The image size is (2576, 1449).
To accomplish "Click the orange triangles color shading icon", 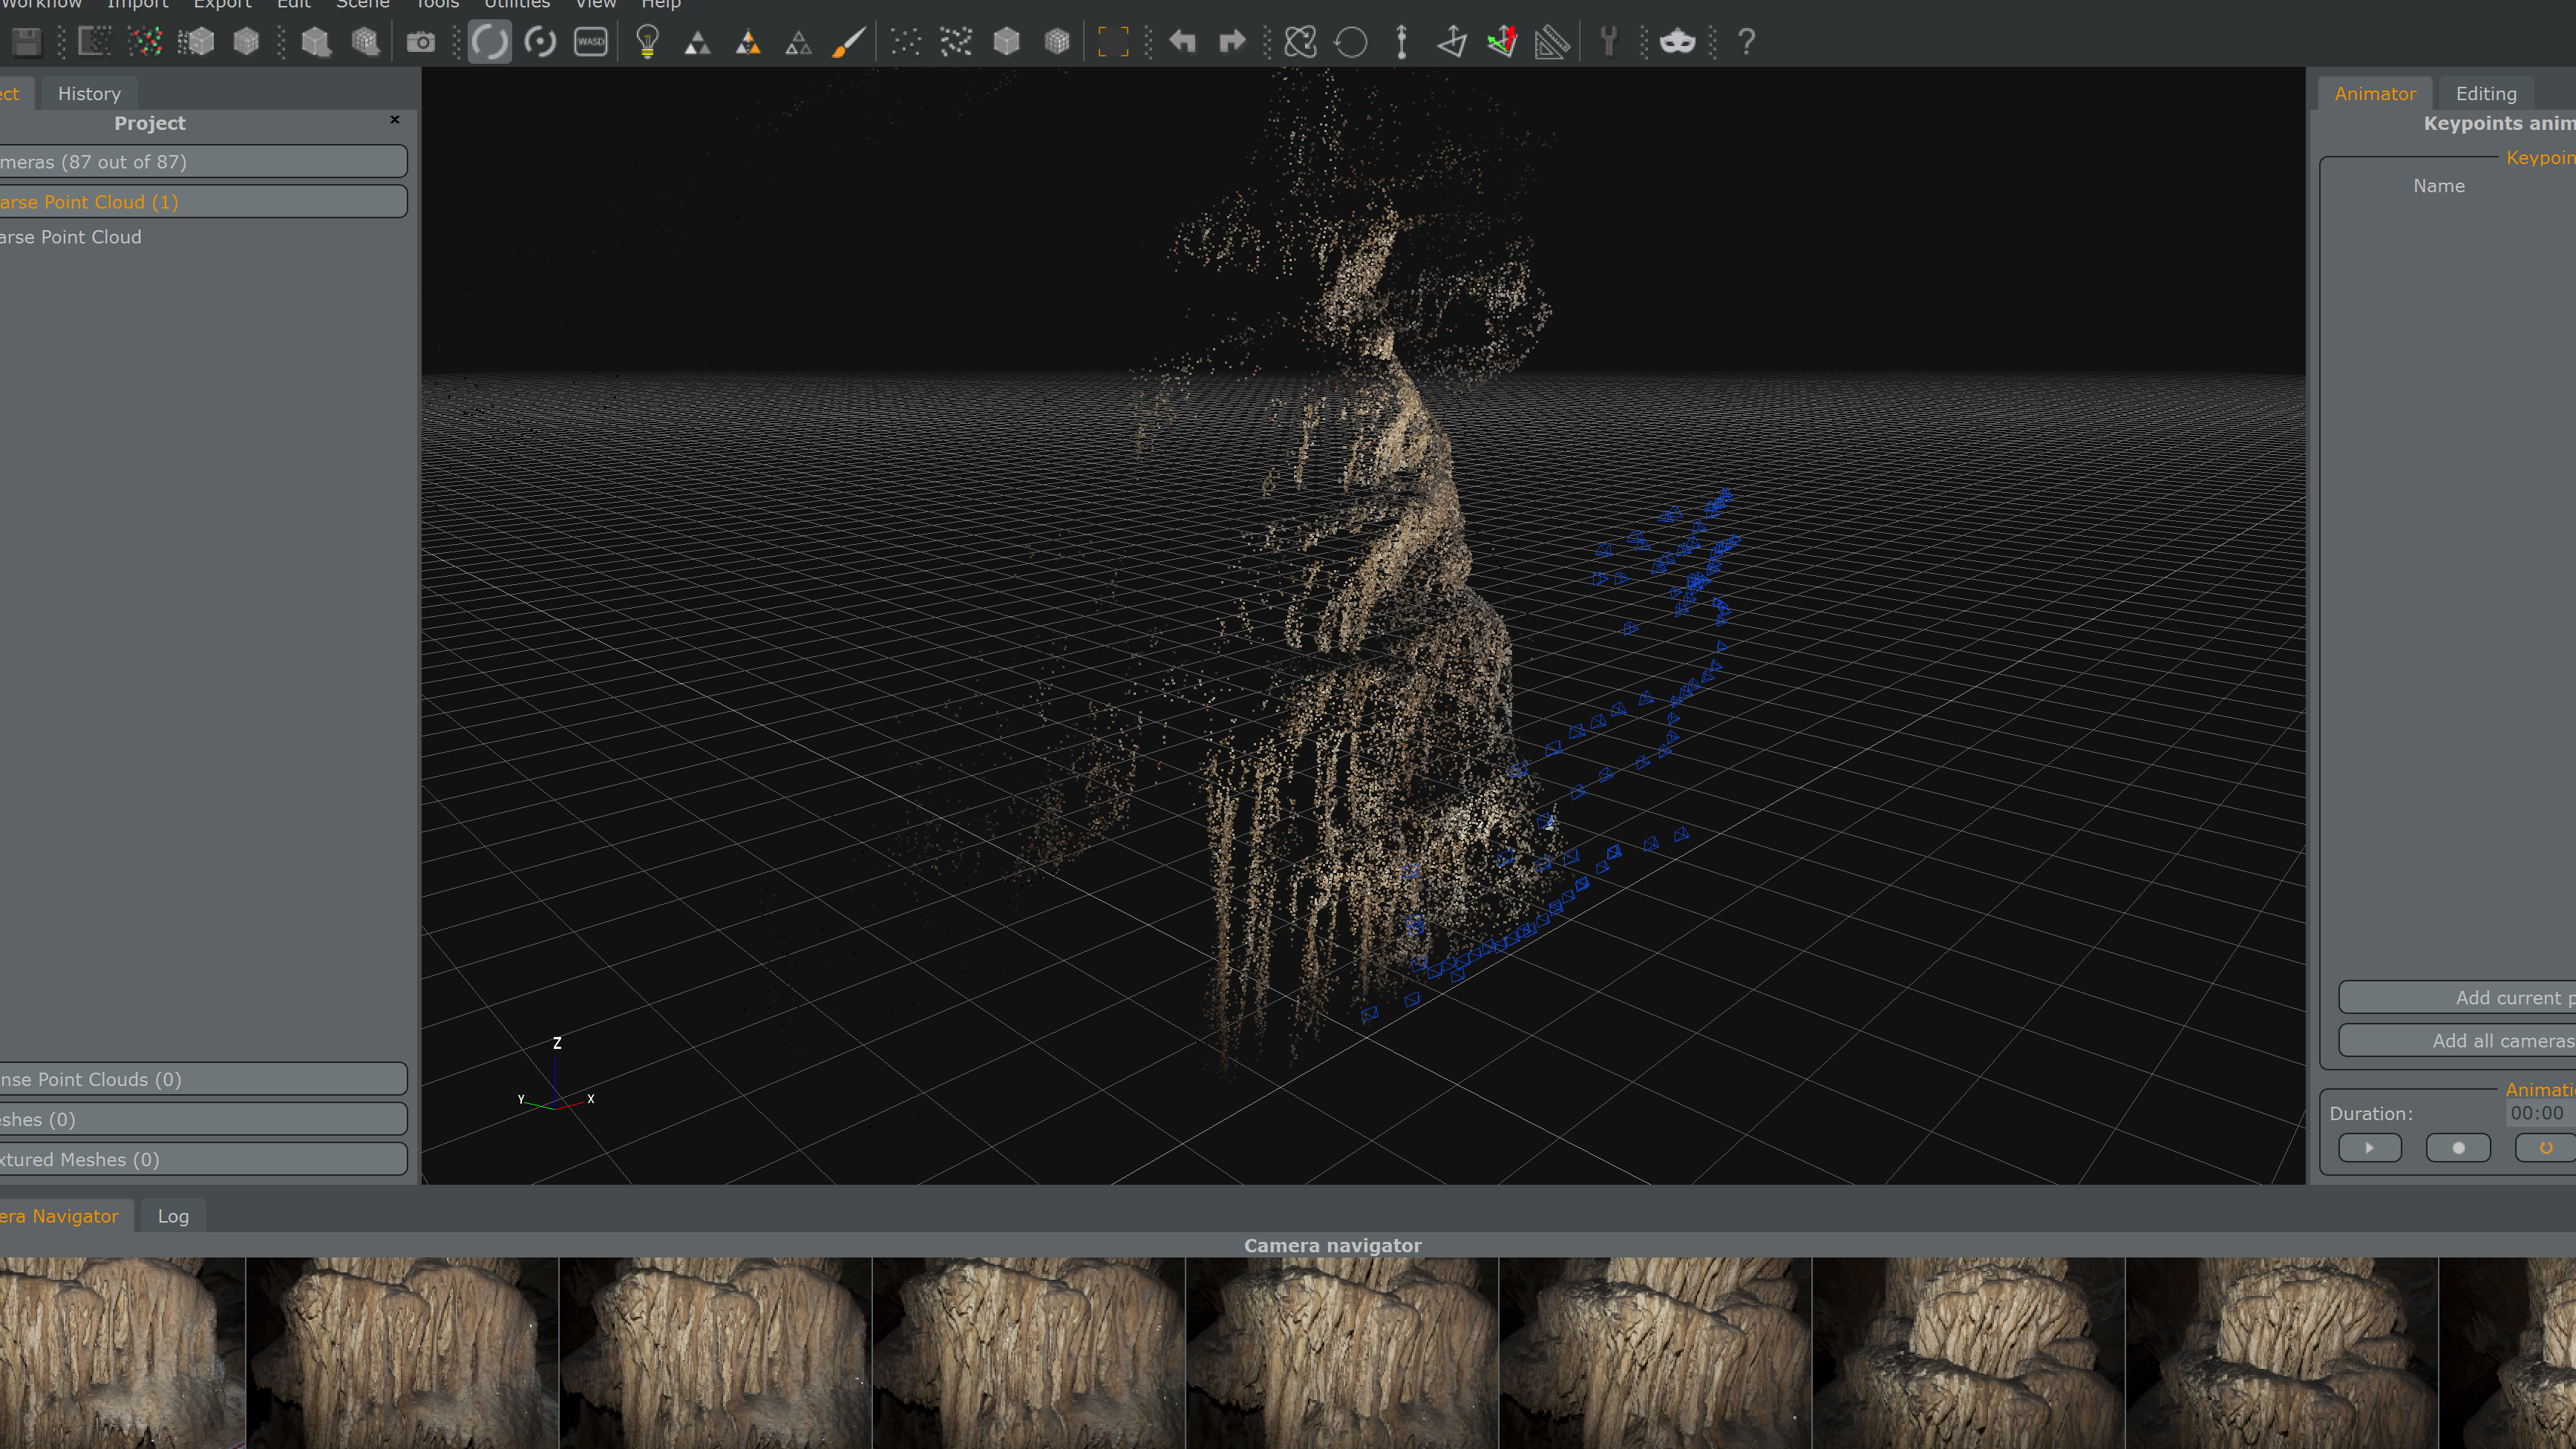I will coord(748,42).
